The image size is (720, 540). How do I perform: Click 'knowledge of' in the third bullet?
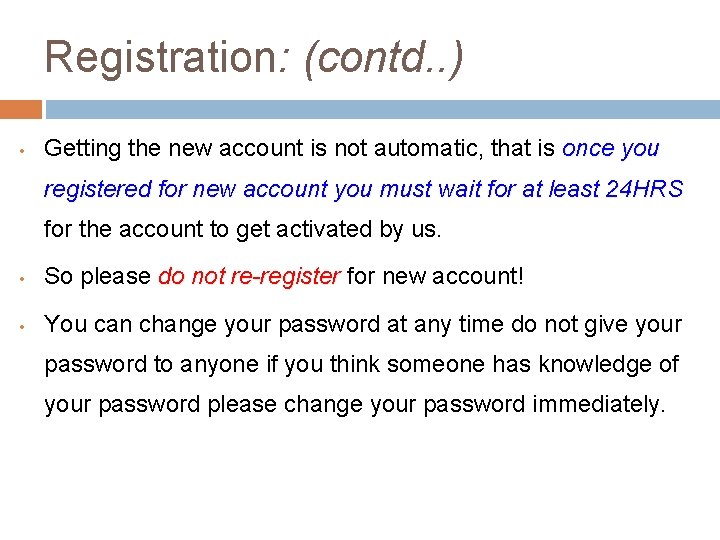tap(609, 365)
